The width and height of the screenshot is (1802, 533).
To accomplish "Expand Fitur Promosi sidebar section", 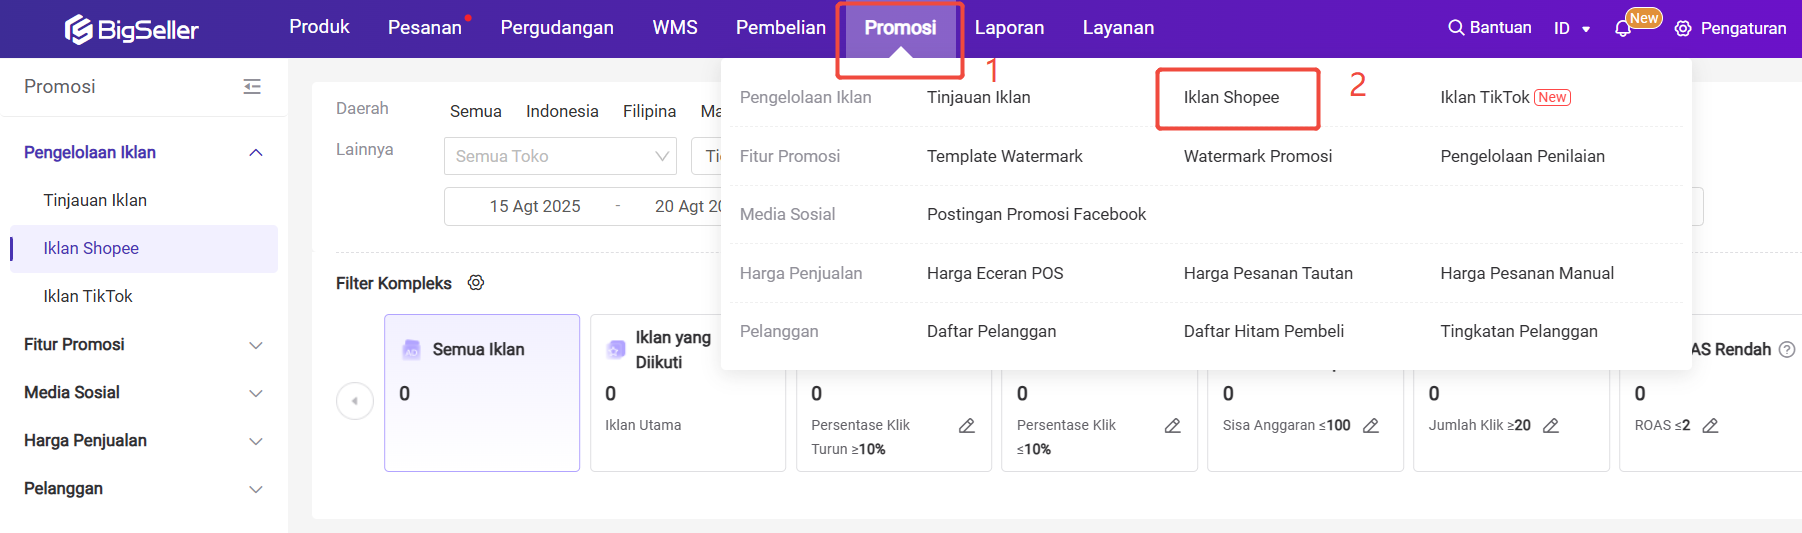I will point(256,345).
